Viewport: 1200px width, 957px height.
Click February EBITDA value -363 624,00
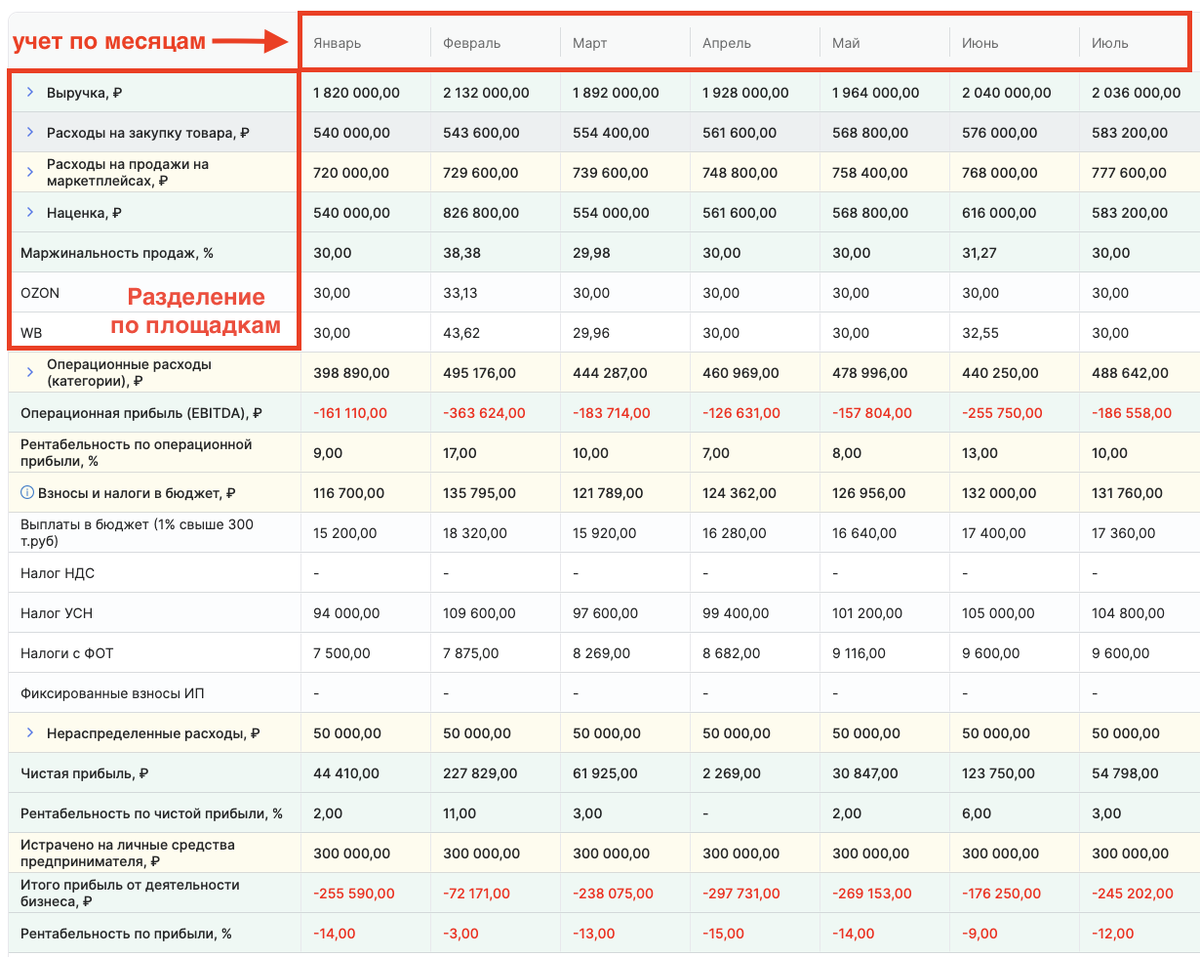click(483, 413)
